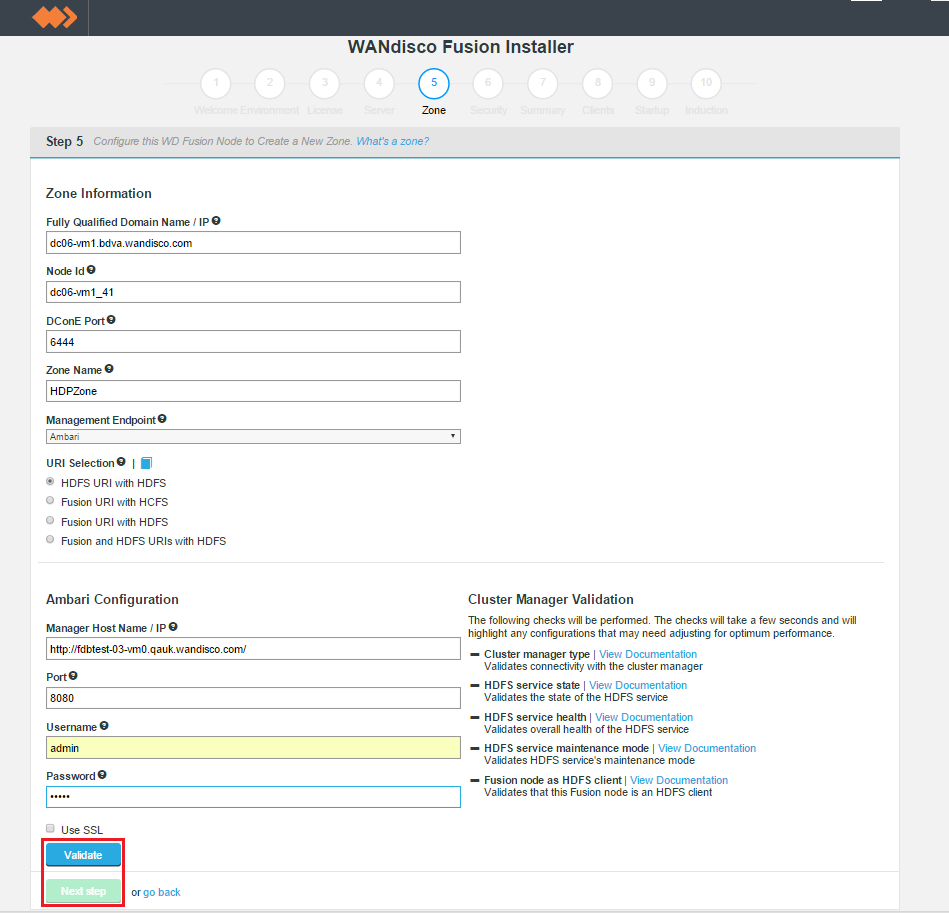Open help icon next to Manager Host Name
The height and width of the screenshot is (913, 949).
pyautogui.click(x=173, y=627)
